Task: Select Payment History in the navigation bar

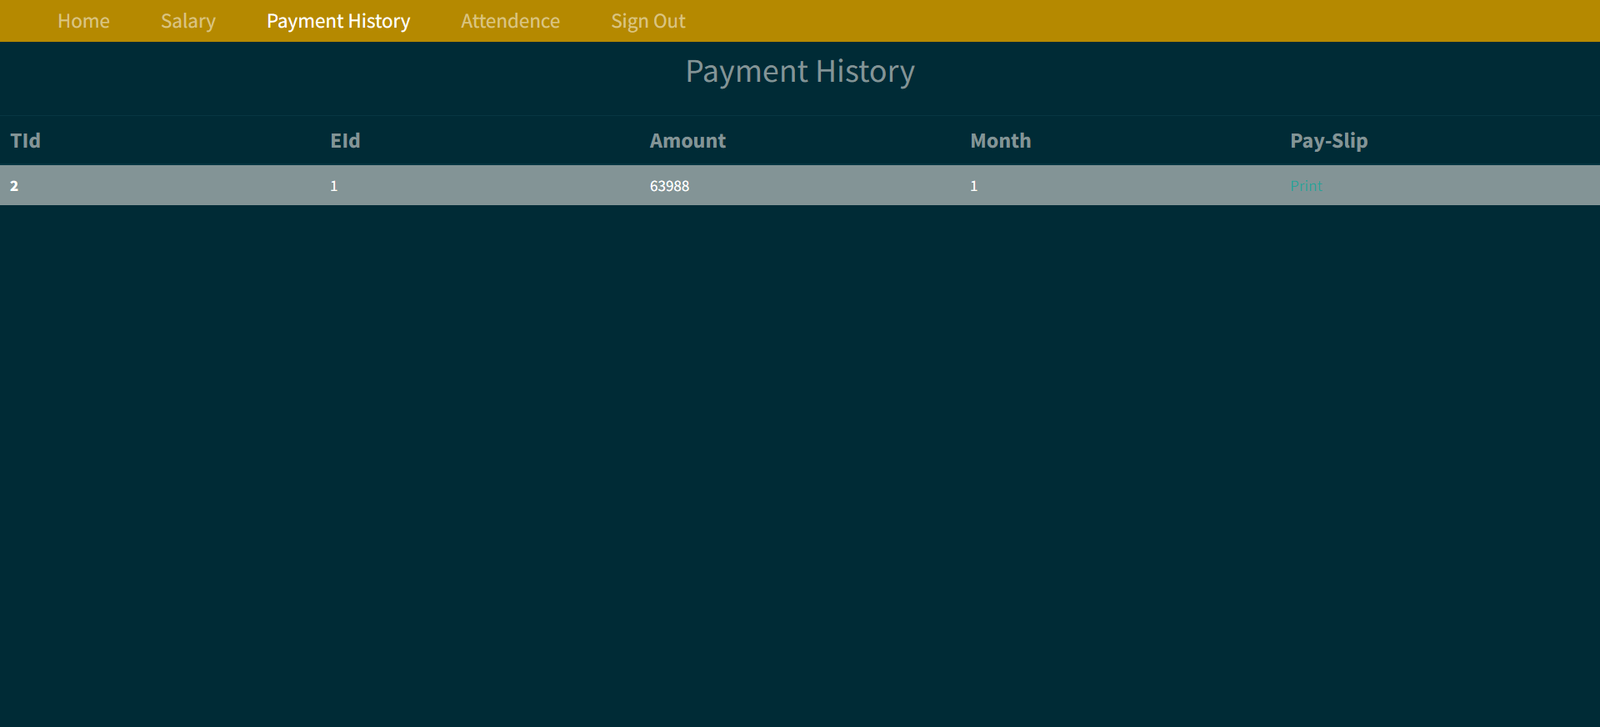Action: pyautogui.click(x=338, y=21)
